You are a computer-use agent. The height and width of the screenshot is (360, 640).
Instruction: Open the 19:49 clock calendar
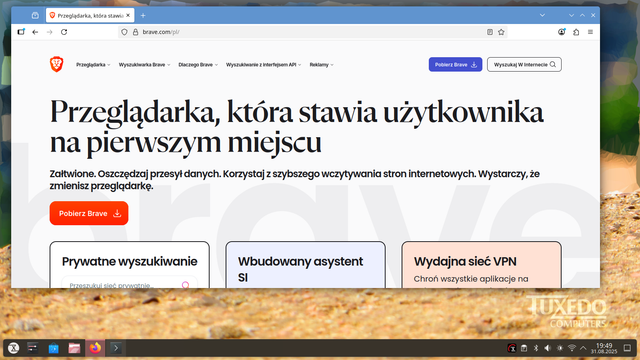[x=604, y=348]
